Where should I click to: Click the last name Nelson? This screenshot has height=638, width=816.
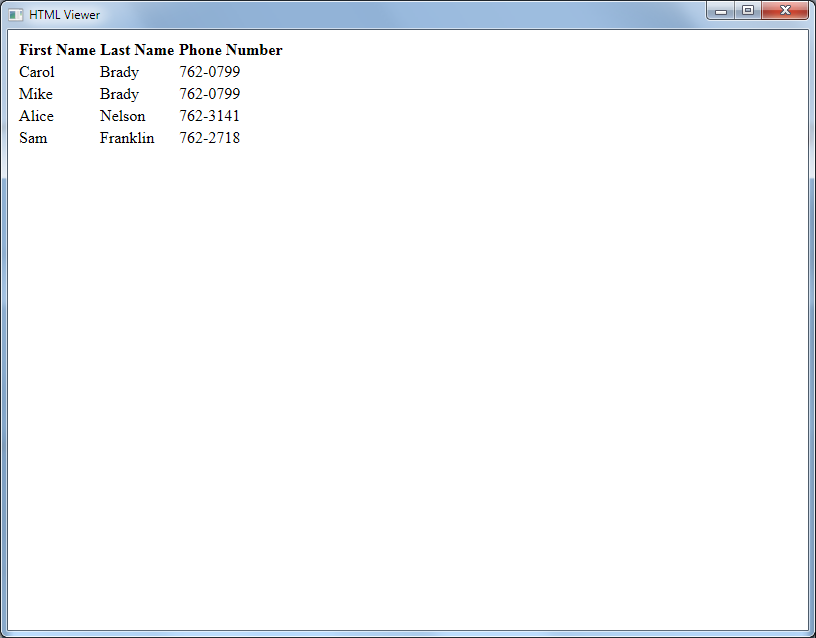pyautogui.click(x=122, y=116)
